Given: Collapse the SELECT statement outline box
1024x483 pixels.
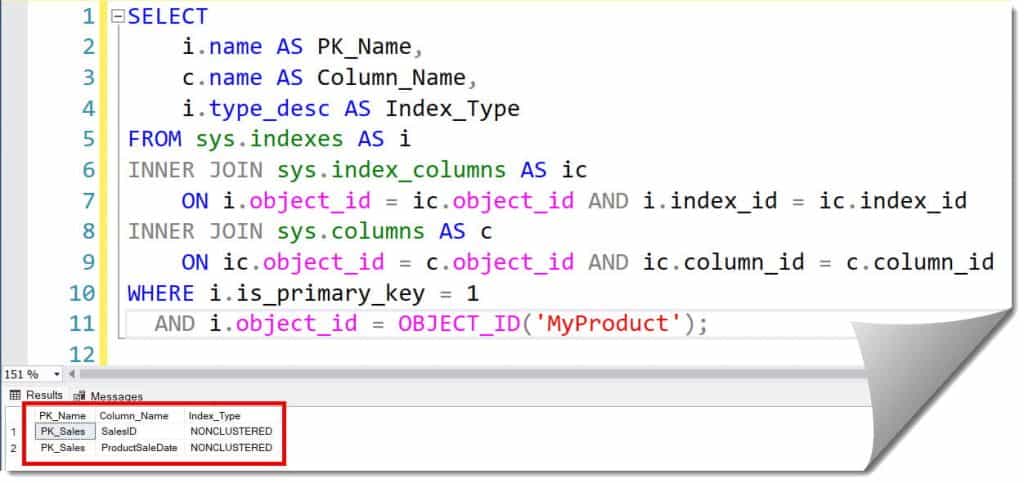Looking at the screenshot, I should (x=118, y=17).
